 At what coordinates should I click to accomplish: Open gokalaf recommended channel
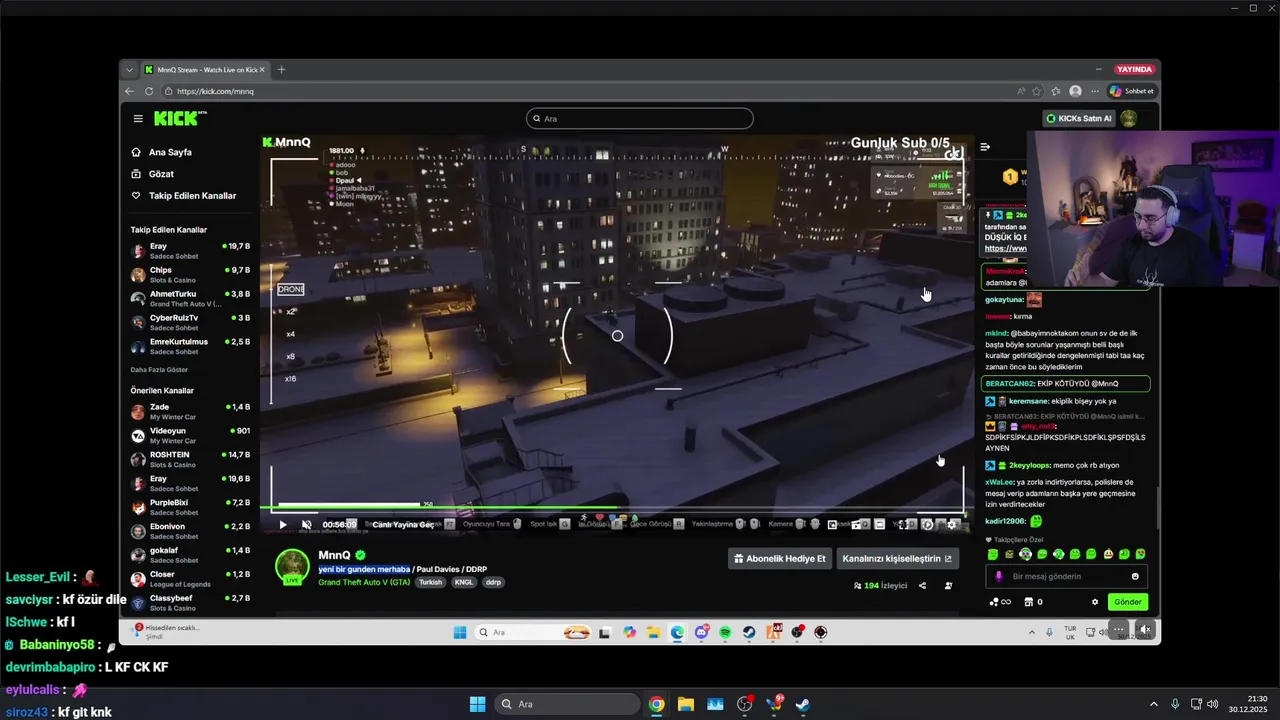pos(190,555)
